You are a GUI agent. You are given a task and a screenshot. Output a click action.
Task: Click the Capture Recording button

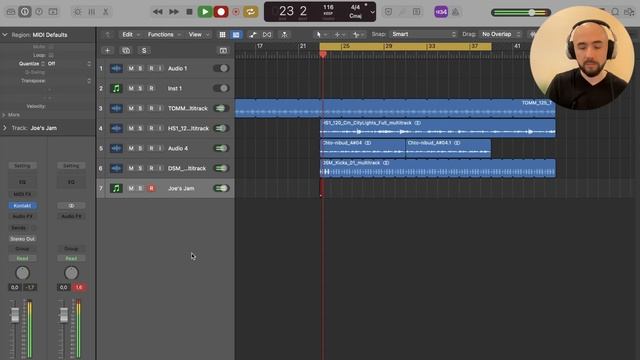(x=236, y=12)
